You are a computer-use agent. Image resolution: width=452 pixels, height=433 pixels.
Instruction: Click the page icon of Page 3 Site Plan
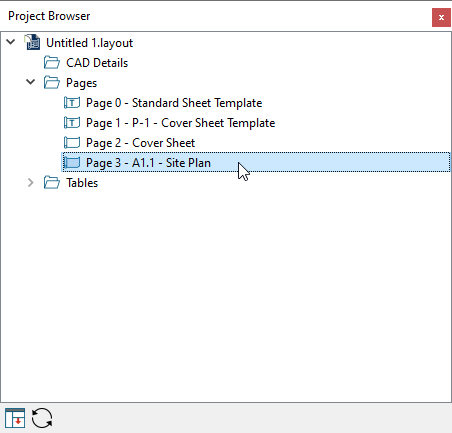click(x=72, y=163)
